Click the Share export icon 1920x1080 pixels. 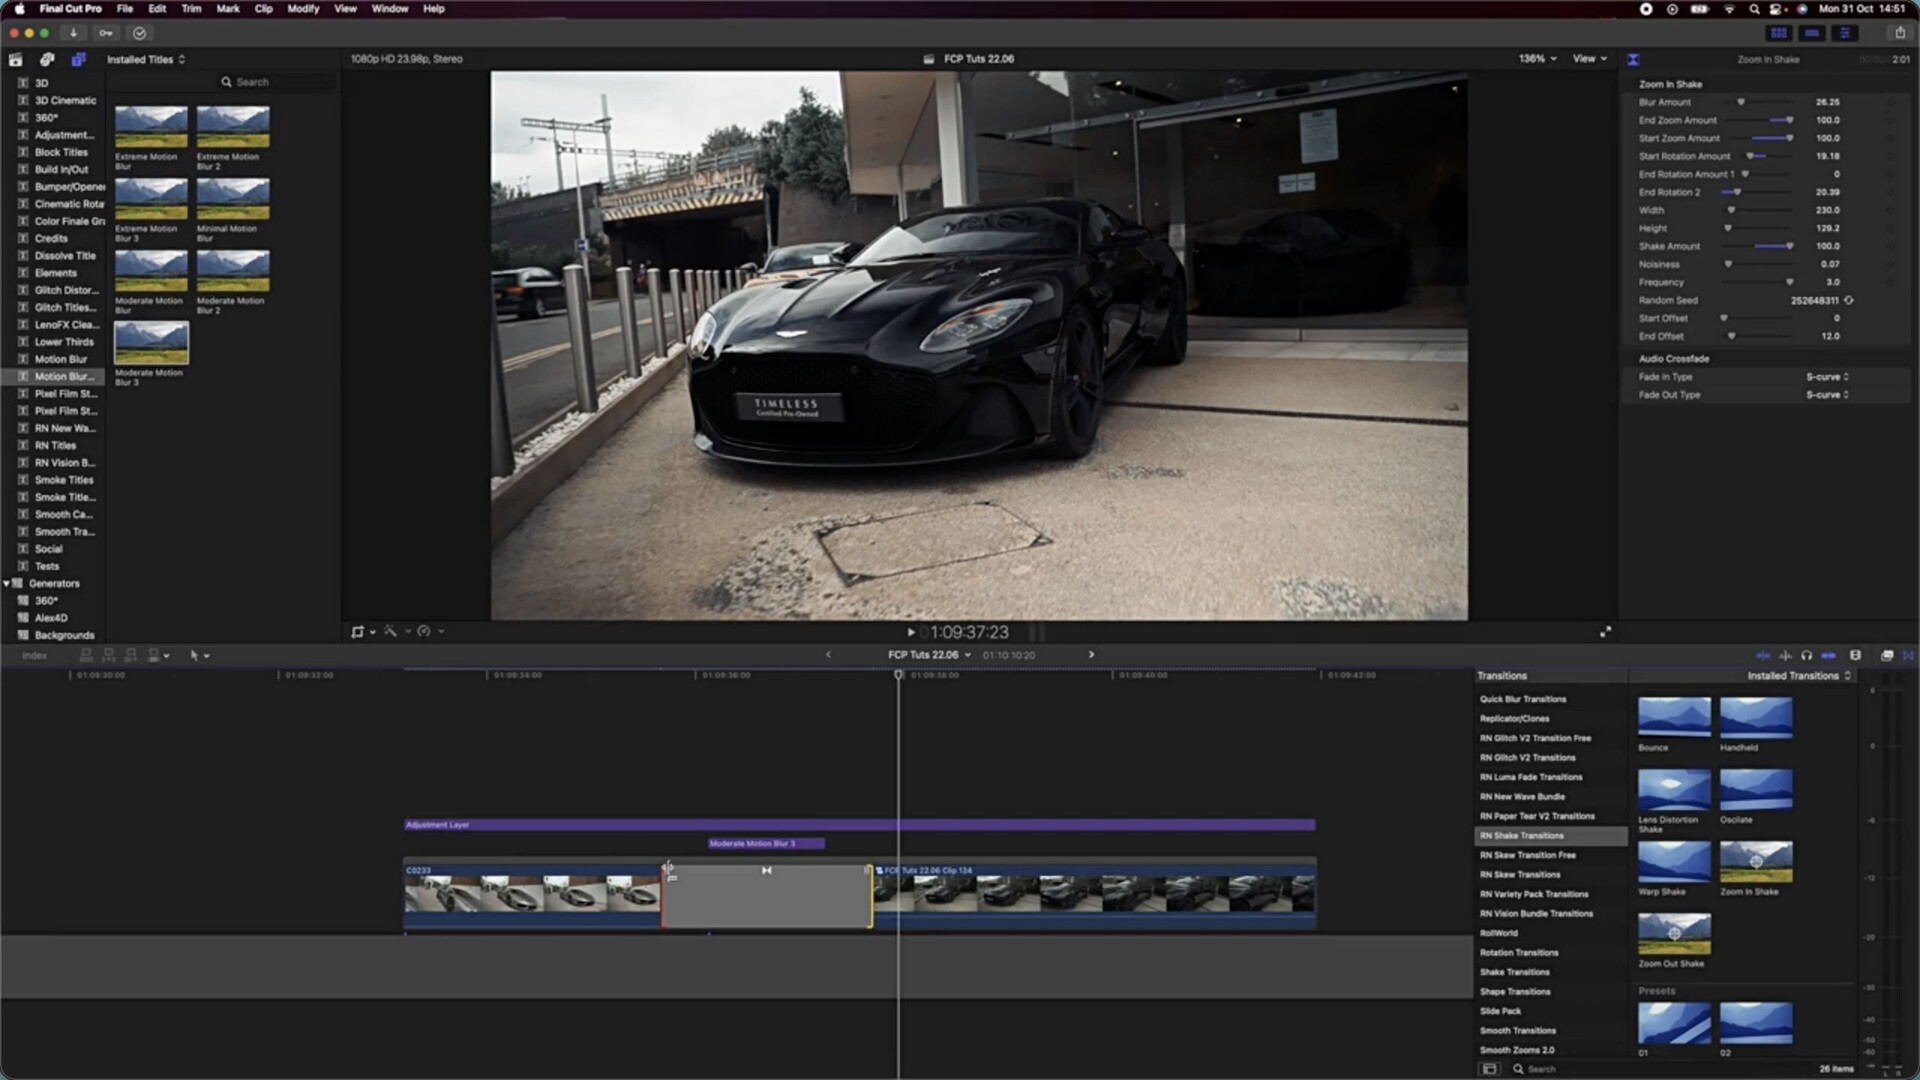1899,33
